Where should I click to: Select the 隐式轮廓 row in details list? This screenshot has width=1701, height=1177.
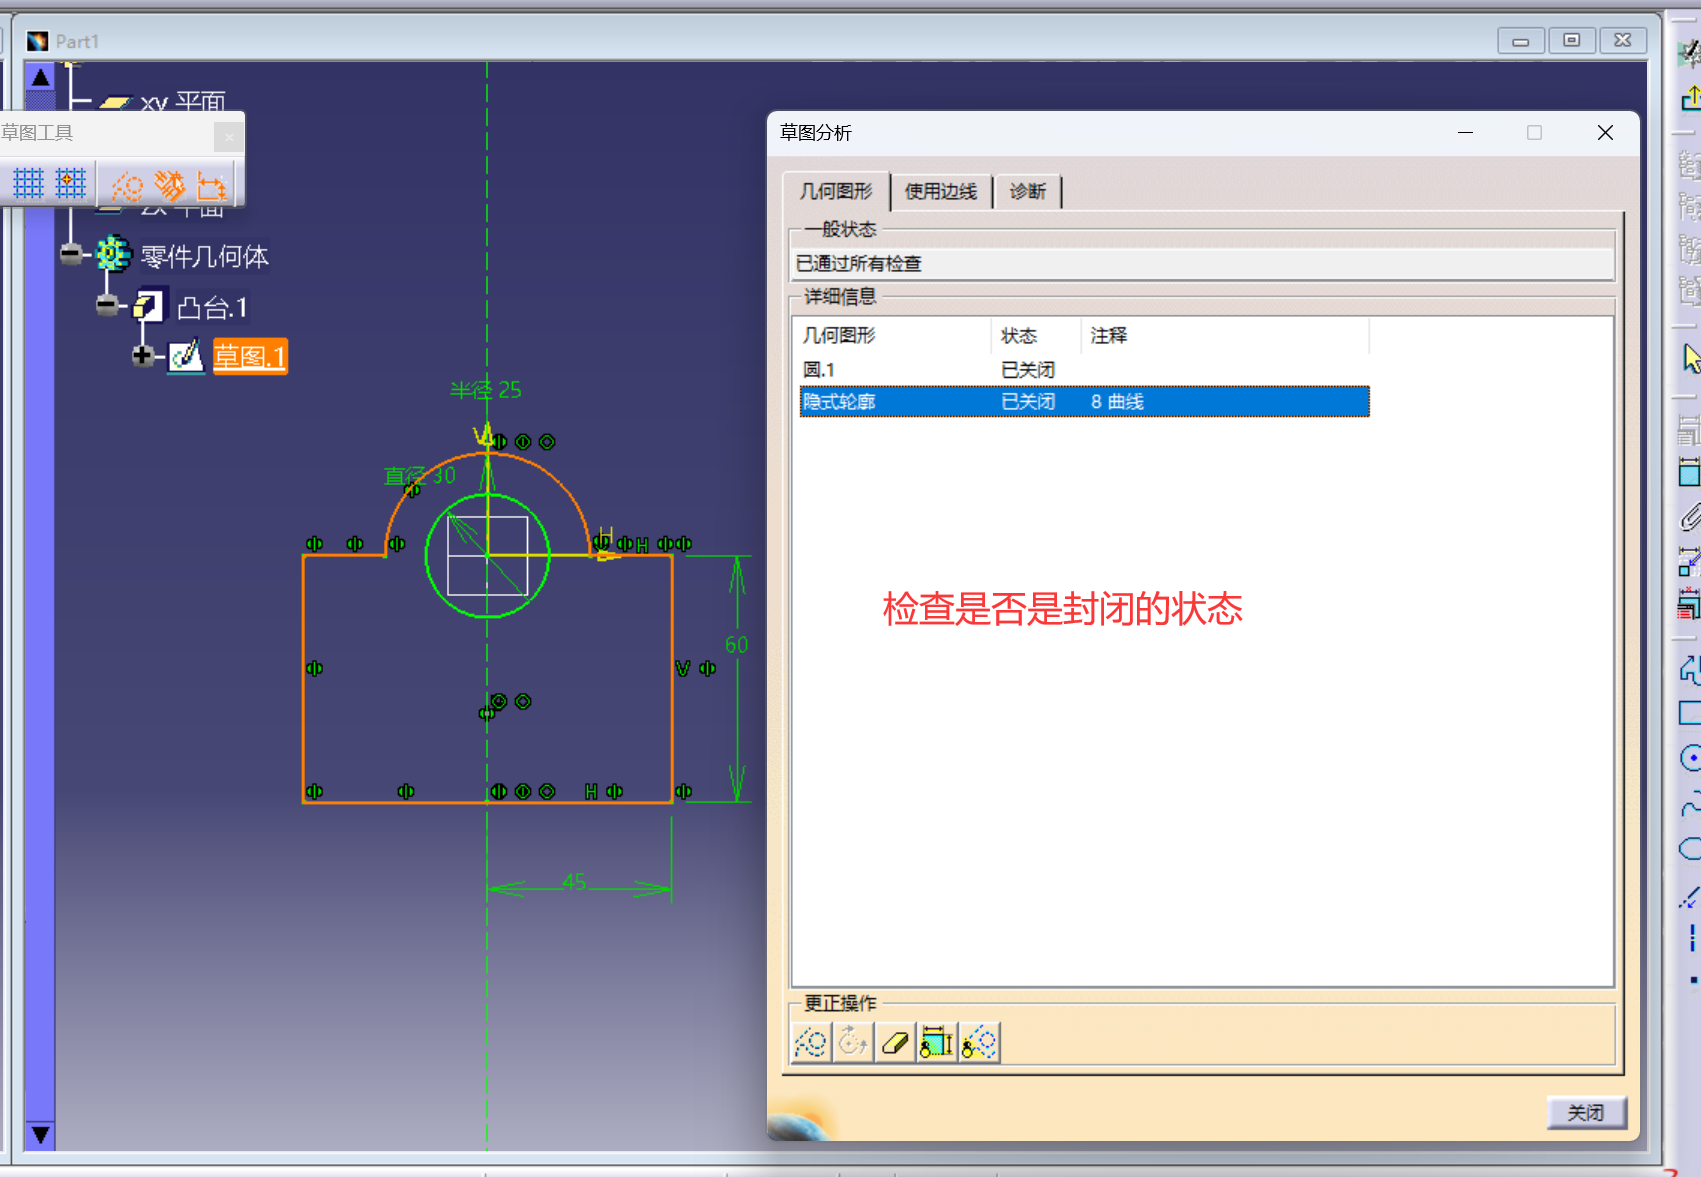click(1084, 401)
